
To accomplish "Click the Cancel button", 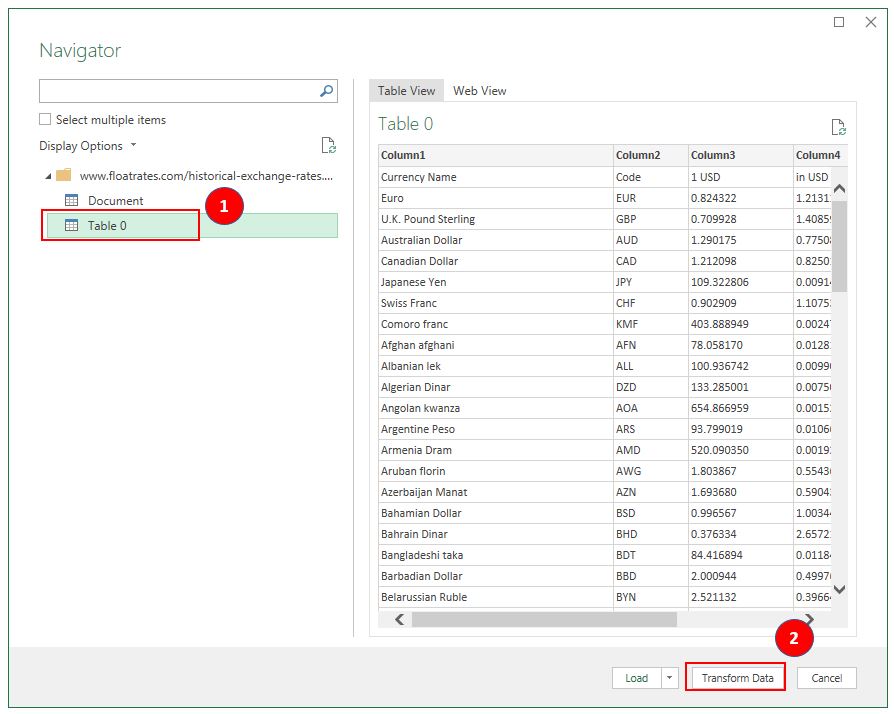I will (826, 677).
